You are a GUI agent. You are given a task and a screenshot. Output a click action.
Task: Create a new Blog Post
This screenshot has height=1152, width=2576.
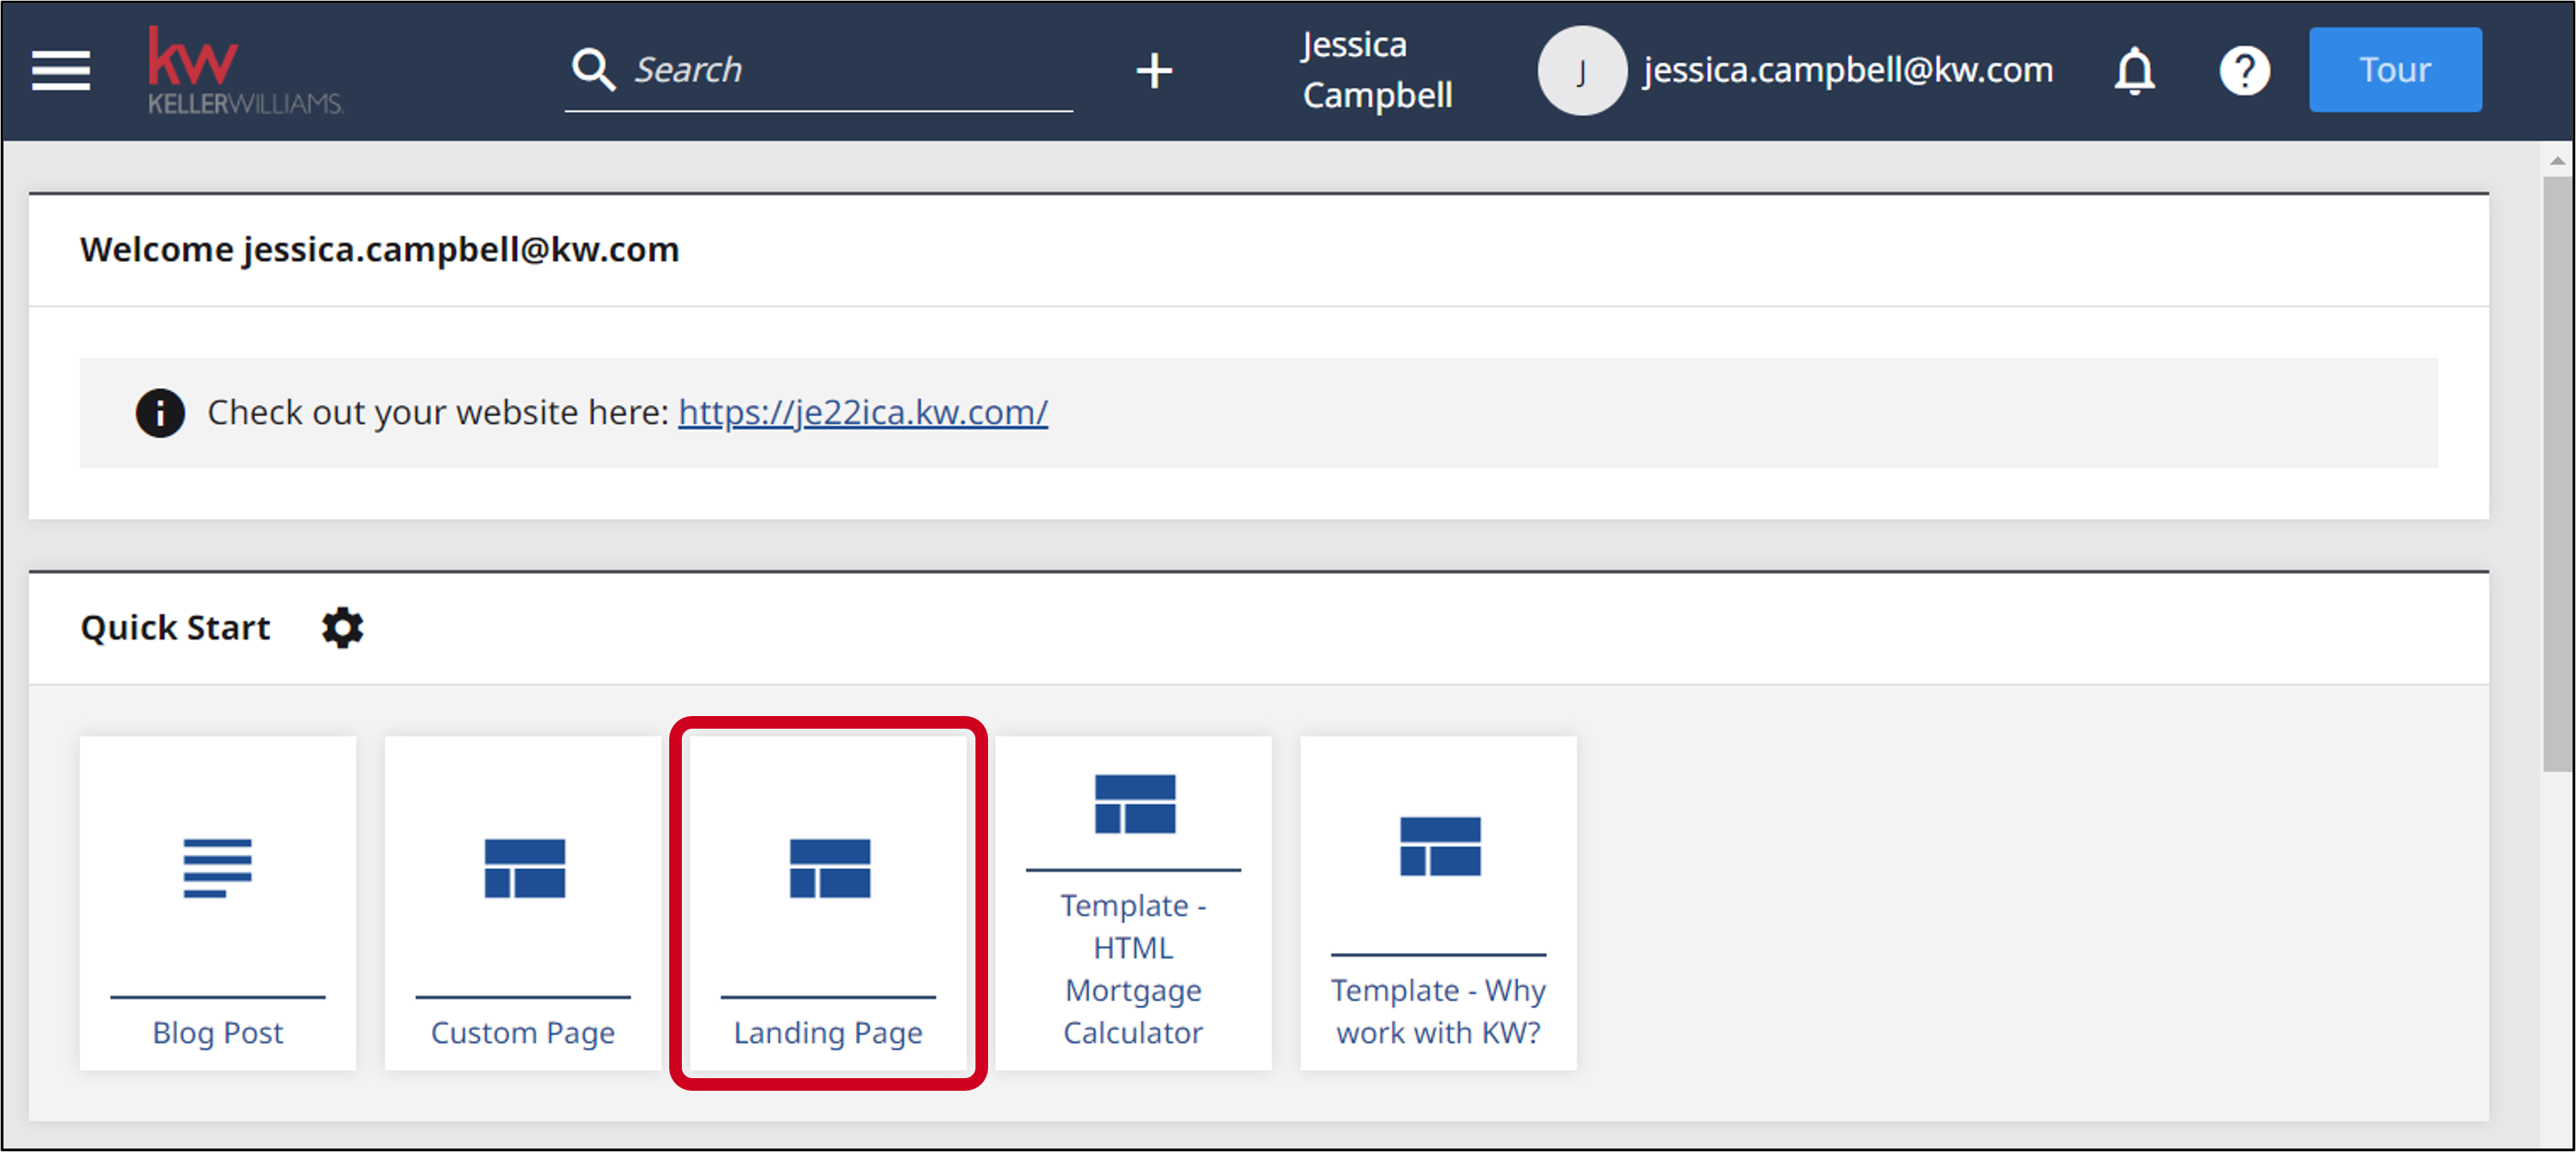[x=218, y=903]
